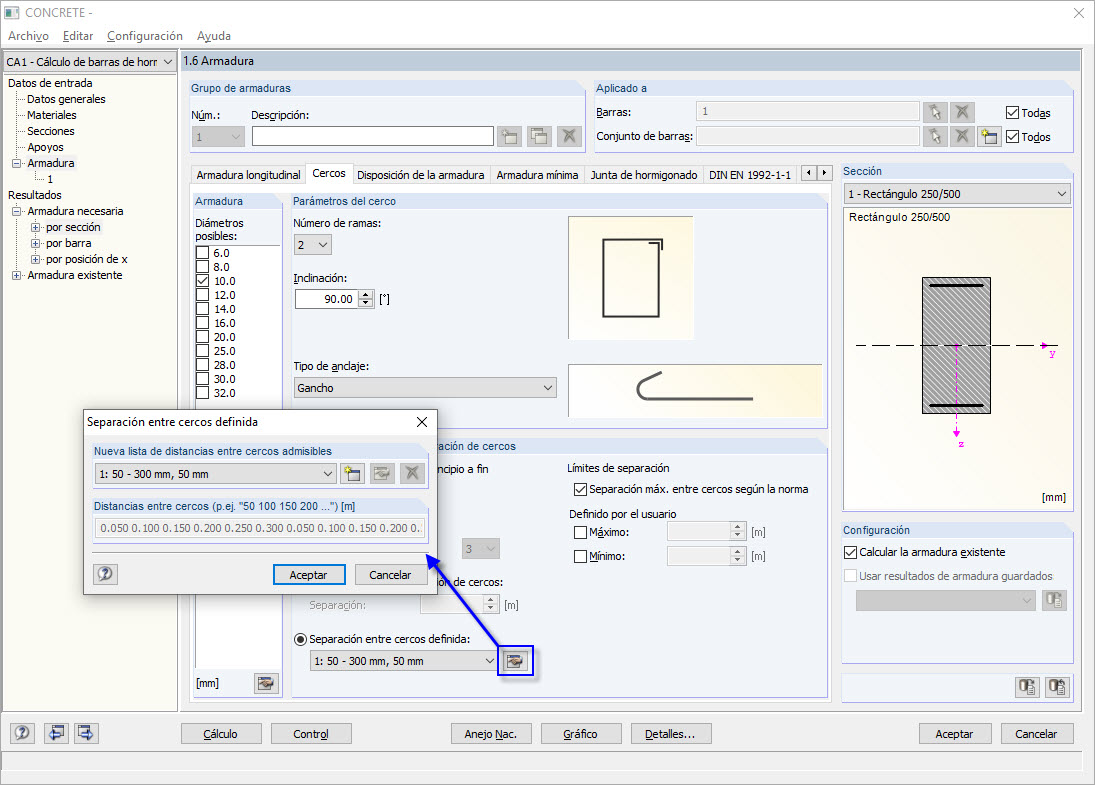The image size is (1095, 785).
Task: Check diameter 6.0 checkbox
Action: (x=203, y=253)
